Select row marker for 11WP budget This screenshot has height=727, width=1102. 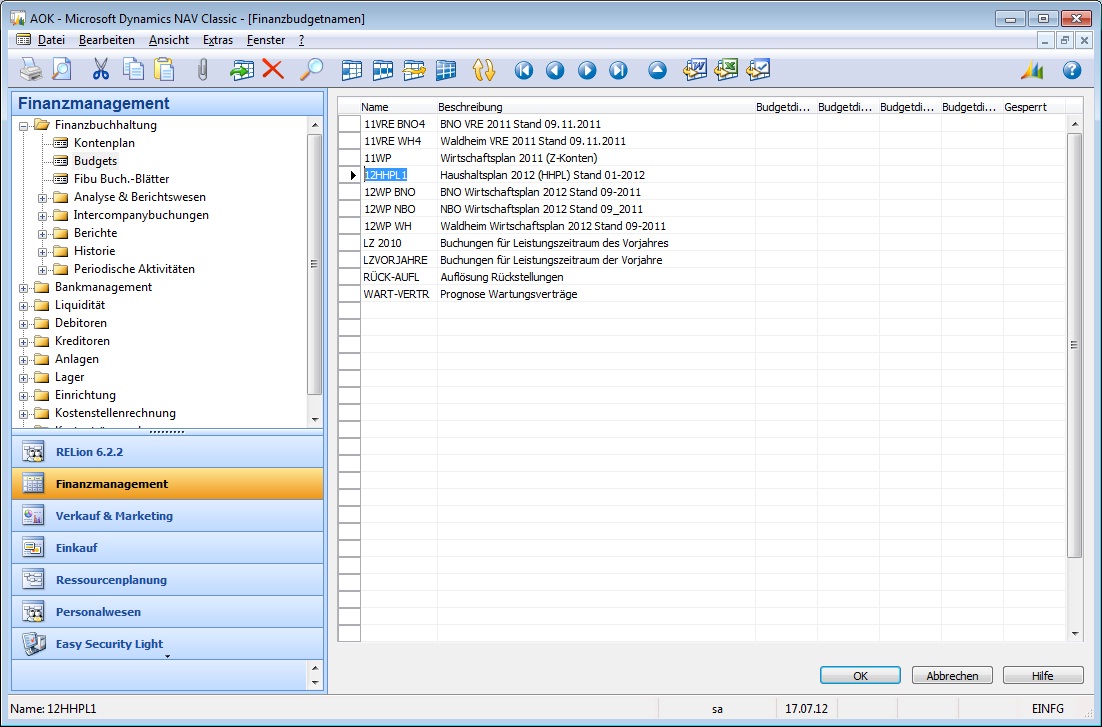(x=349, y=158)
